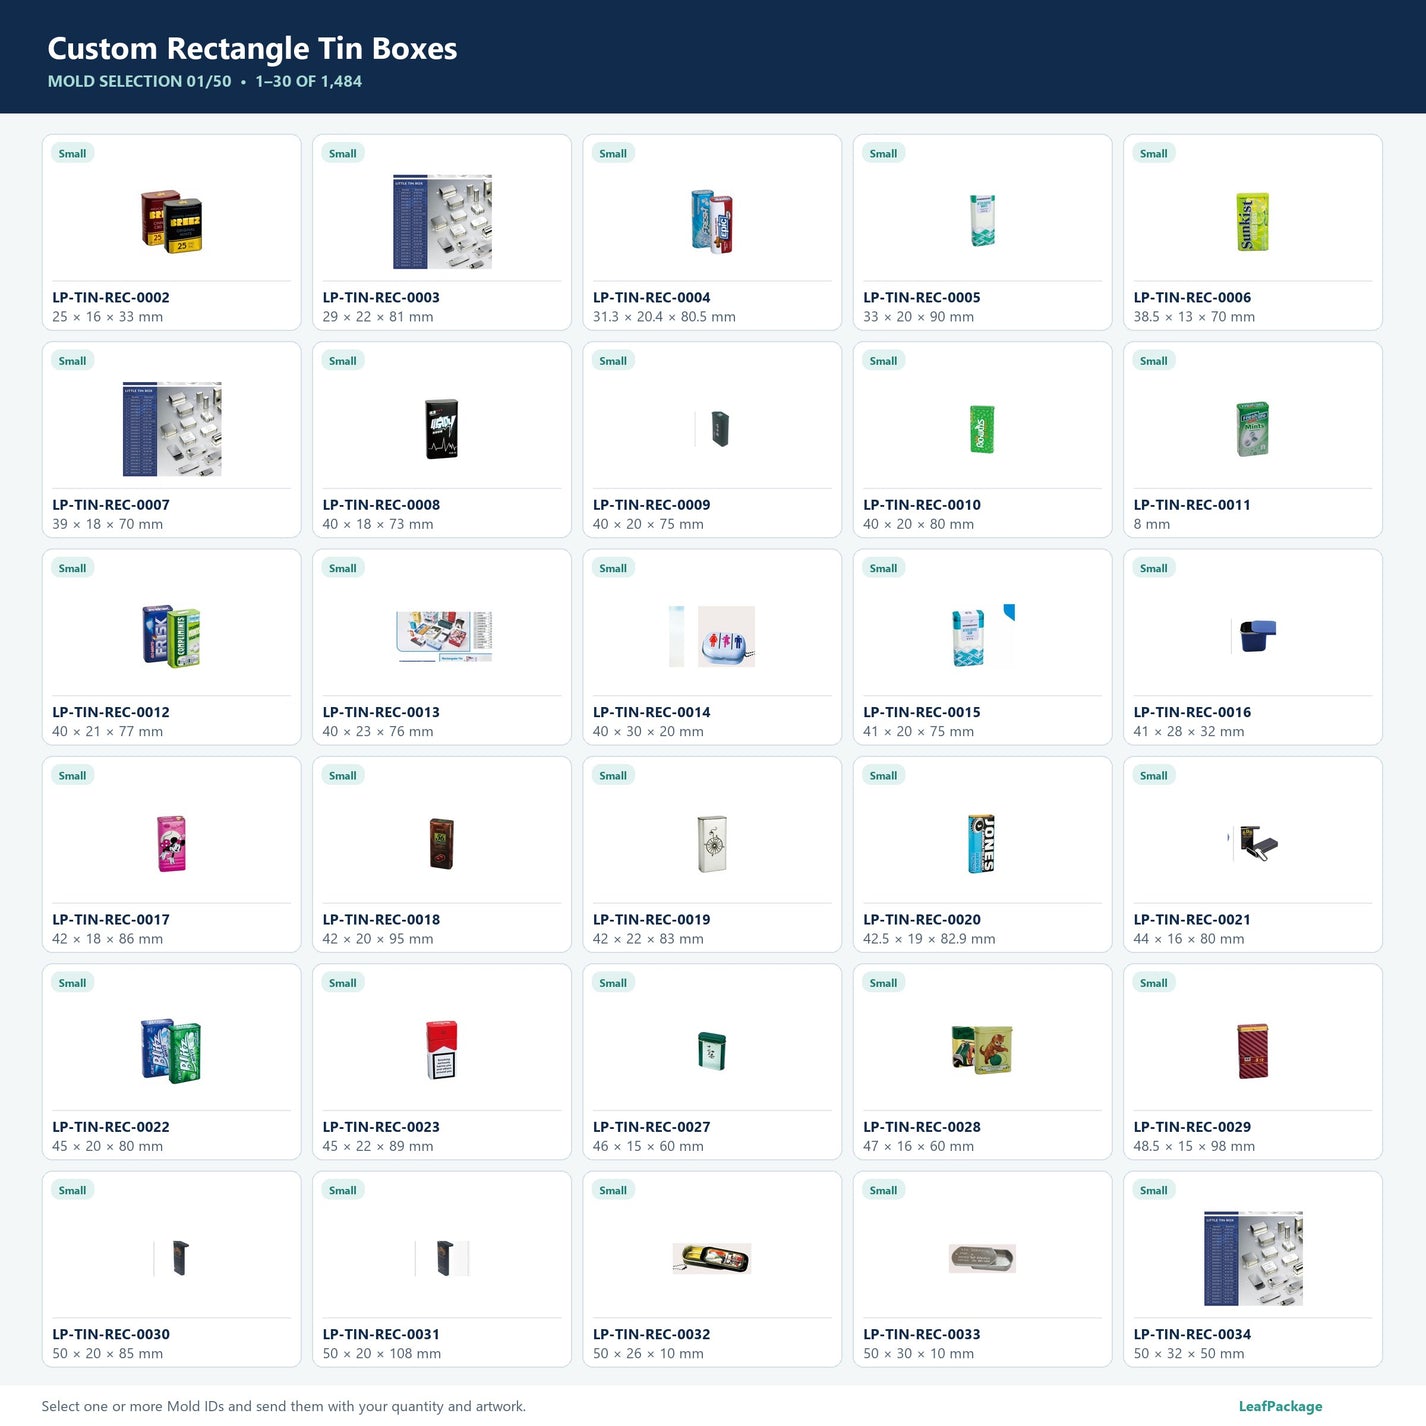Open the LP-TIN-REC-0032 slide tin thumbnail
Screen dimensions: 1426x1426
tap(711, 1258)
